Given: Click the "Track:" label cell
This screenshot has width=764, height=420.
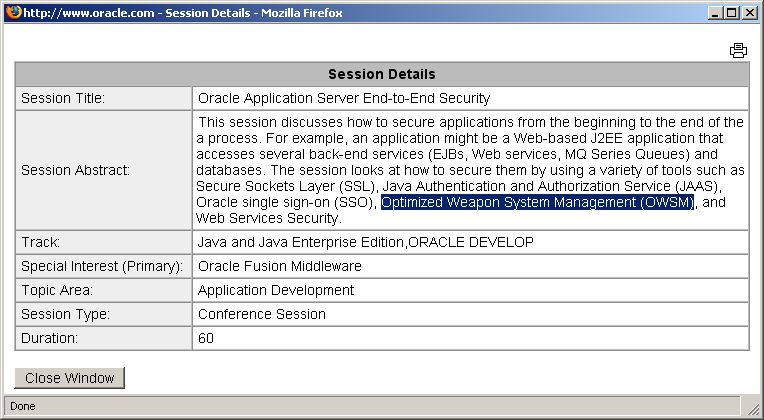Looking at the screenshot, I should click(x=41, y=242).
